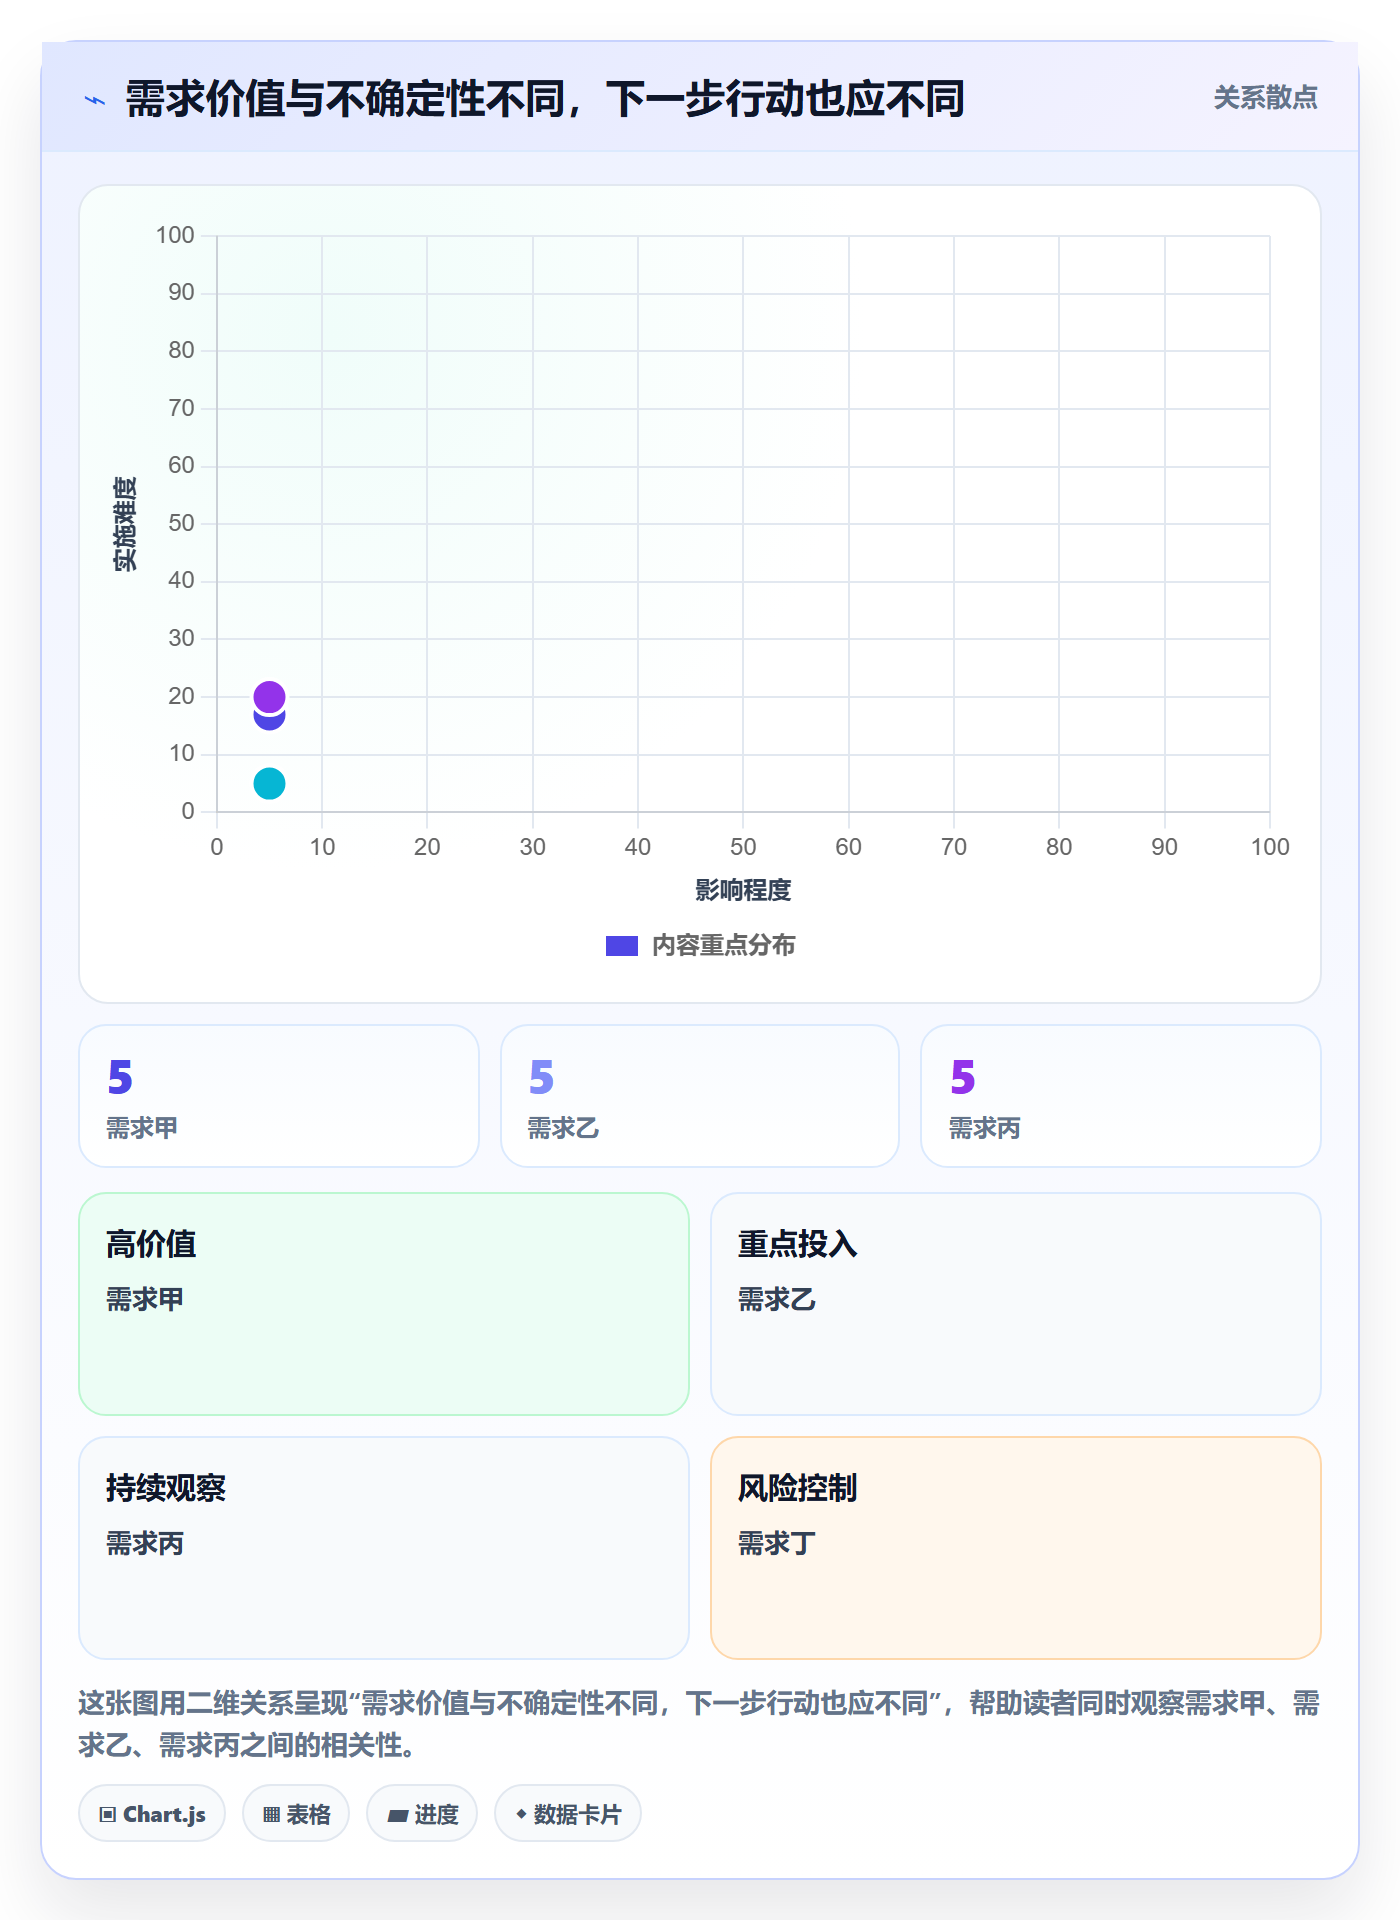The image size is (1400, 1920).
Task: Click the number 5 above 需求丙
Action: (962, 1077)
